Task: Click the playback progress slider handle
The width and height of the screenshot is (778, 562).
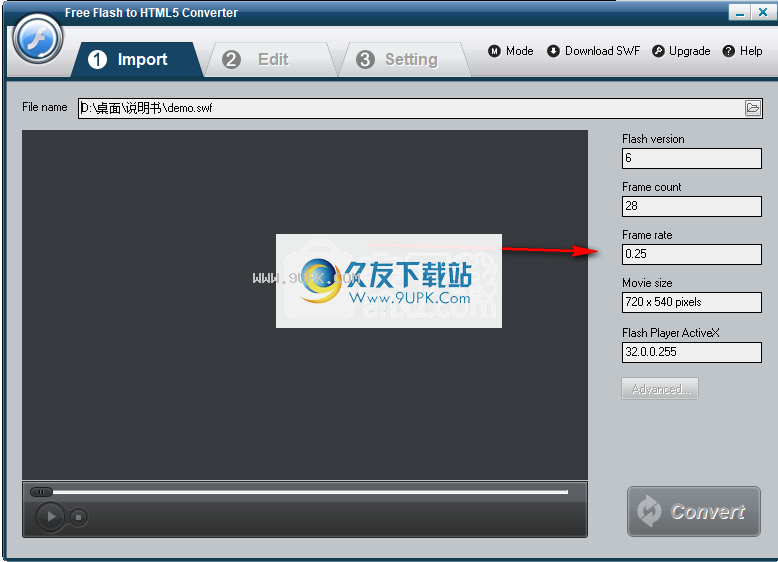Action: point(41,492)
